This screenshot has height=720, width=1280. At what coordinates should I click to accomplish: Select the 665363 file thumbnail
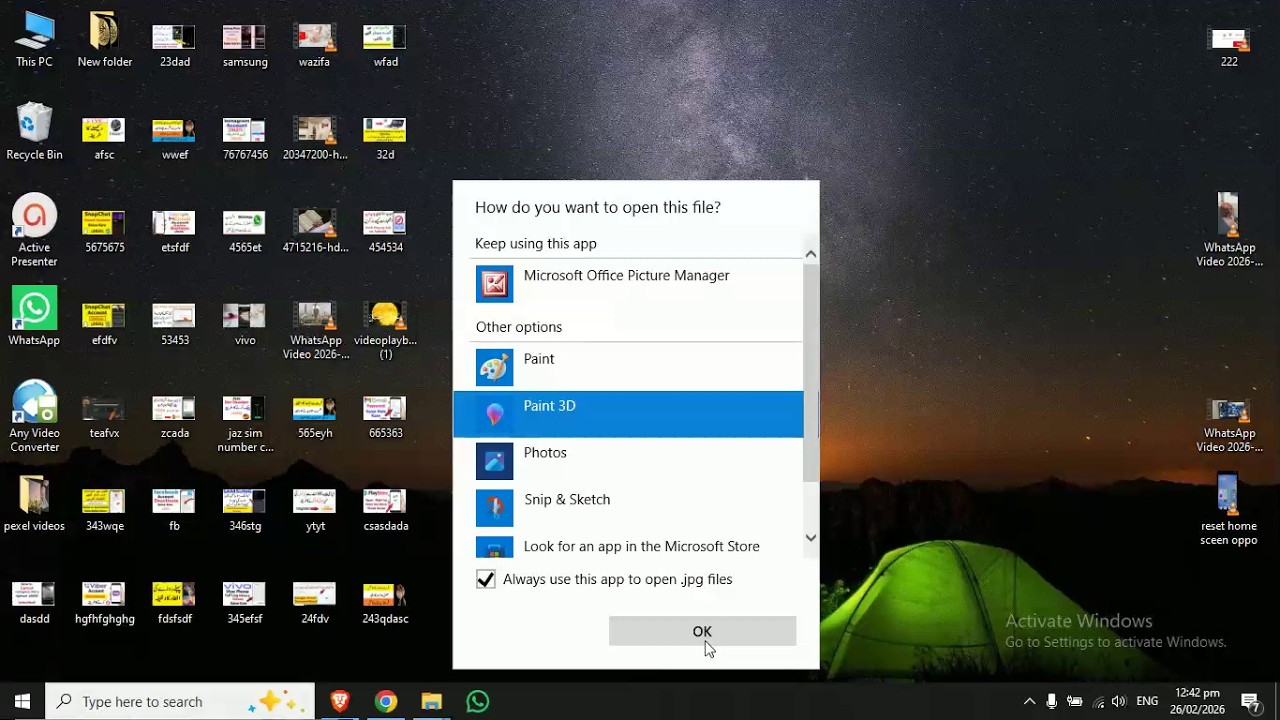coord(385,417)
